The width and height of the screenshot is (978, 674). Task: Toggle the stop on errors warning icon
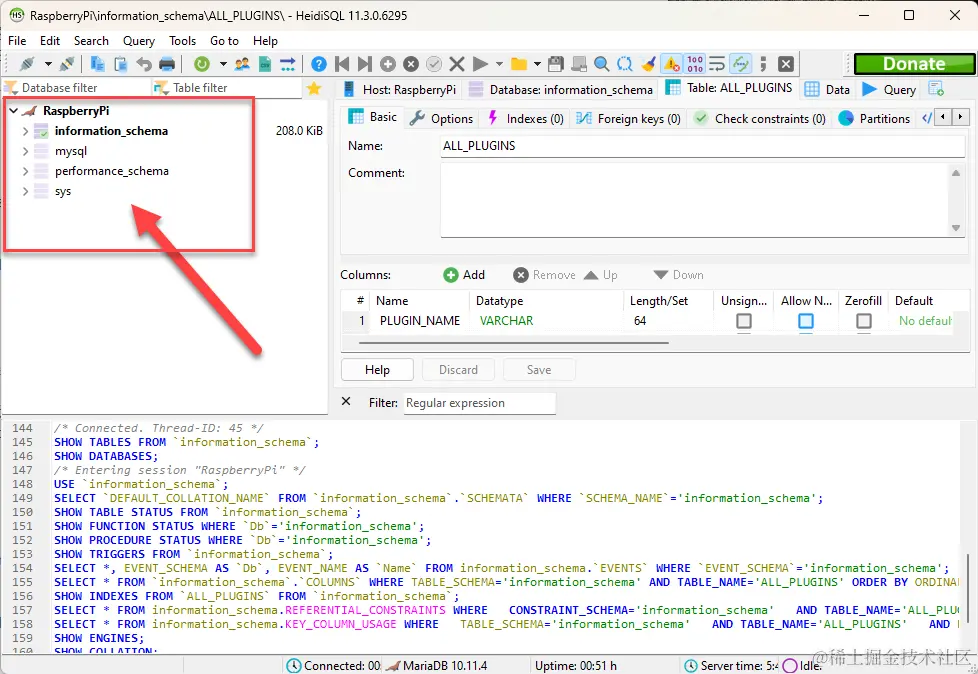[x=672, y=64]
